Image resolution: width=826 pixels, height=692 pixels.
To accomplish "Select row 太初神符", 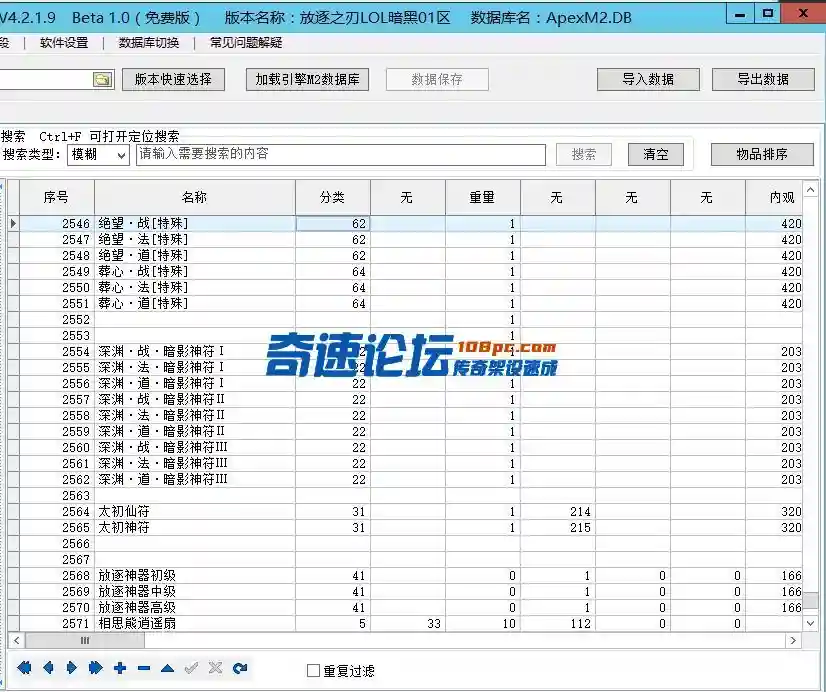I will [x=406, y=527].
